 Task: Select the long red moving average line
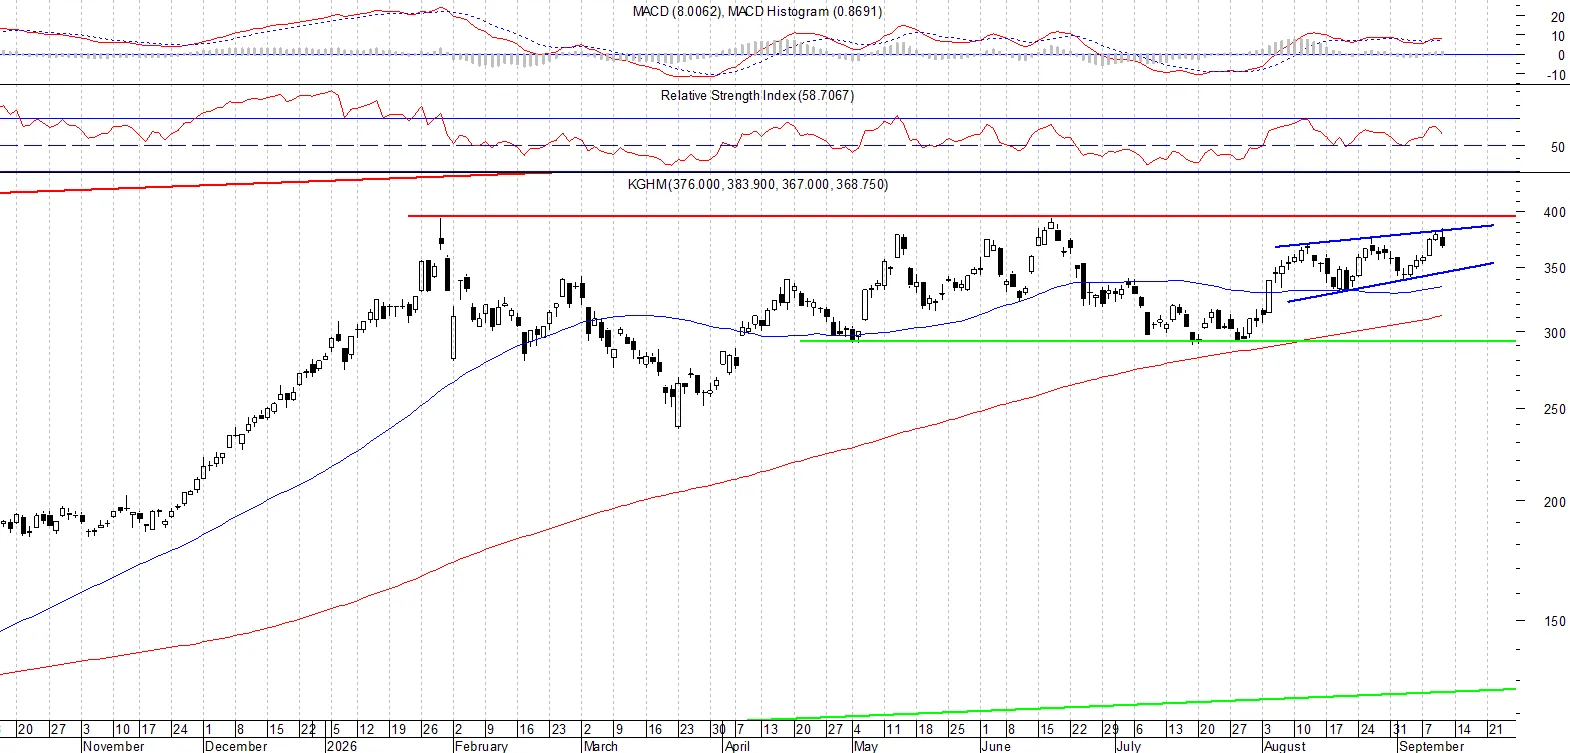[720, 484]
